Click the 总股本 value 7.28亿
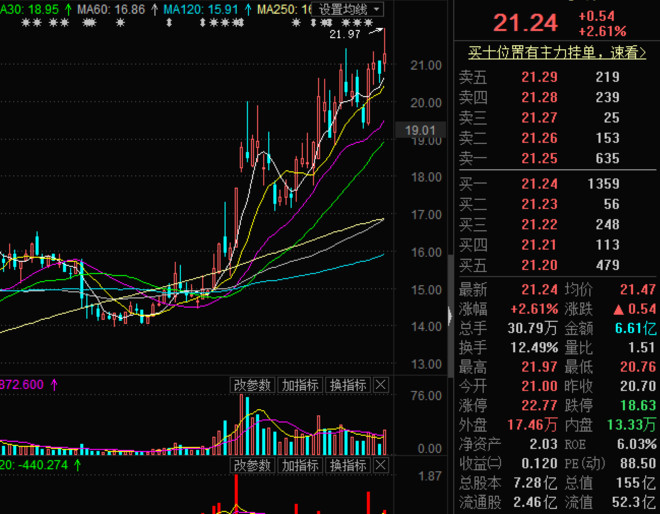This screenshot has height=514, width=660. click(535, 483)
